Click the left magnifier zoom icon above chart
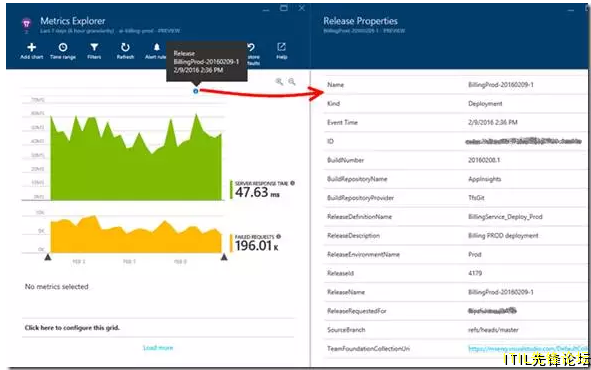 click(x=279, y=82)
